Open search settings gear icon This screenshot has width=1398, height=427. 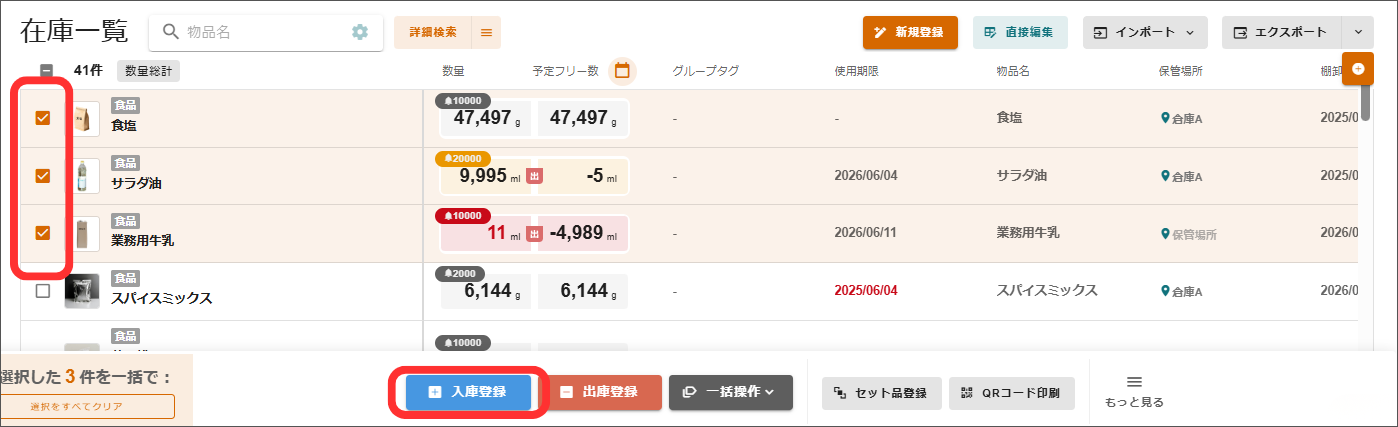tap(360, 32)
